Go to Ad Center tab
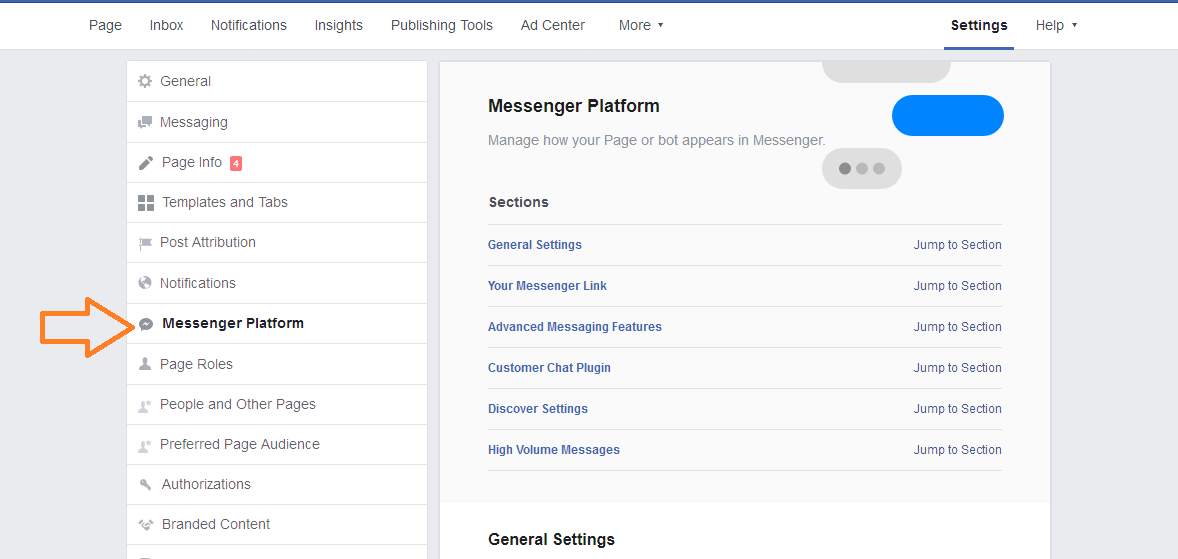This screenshot has height=559, width=1178. [553, 26]
